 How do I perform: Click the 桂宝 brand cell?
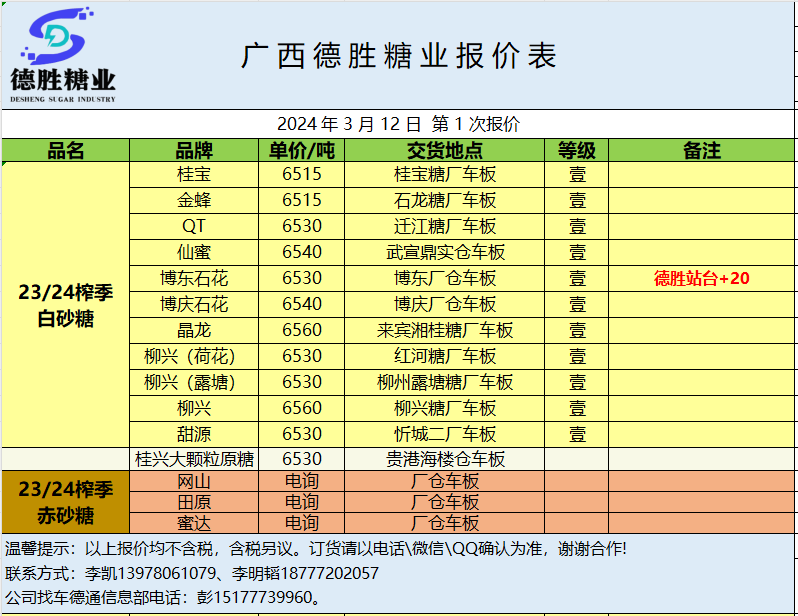[194, 174]
